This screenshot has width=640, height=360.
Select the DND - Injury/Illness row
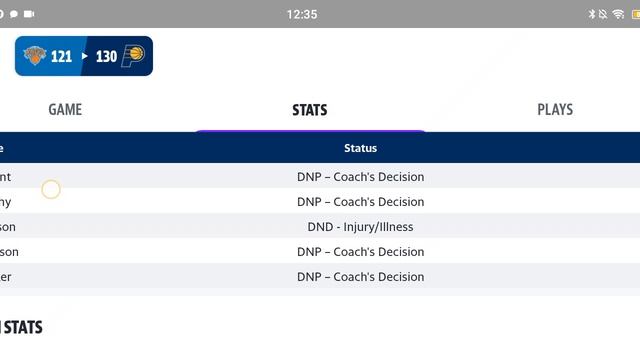click(x=320, y=227)
